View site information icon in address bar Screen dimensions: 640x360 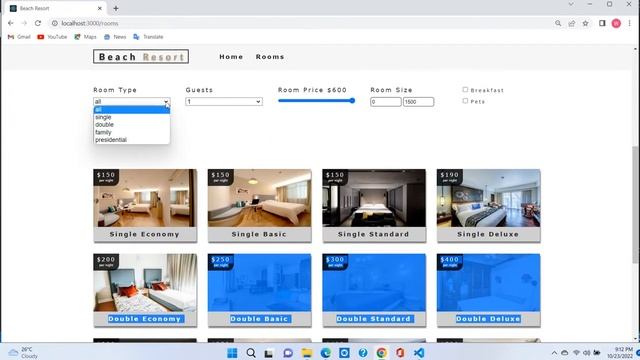[55, 23]
